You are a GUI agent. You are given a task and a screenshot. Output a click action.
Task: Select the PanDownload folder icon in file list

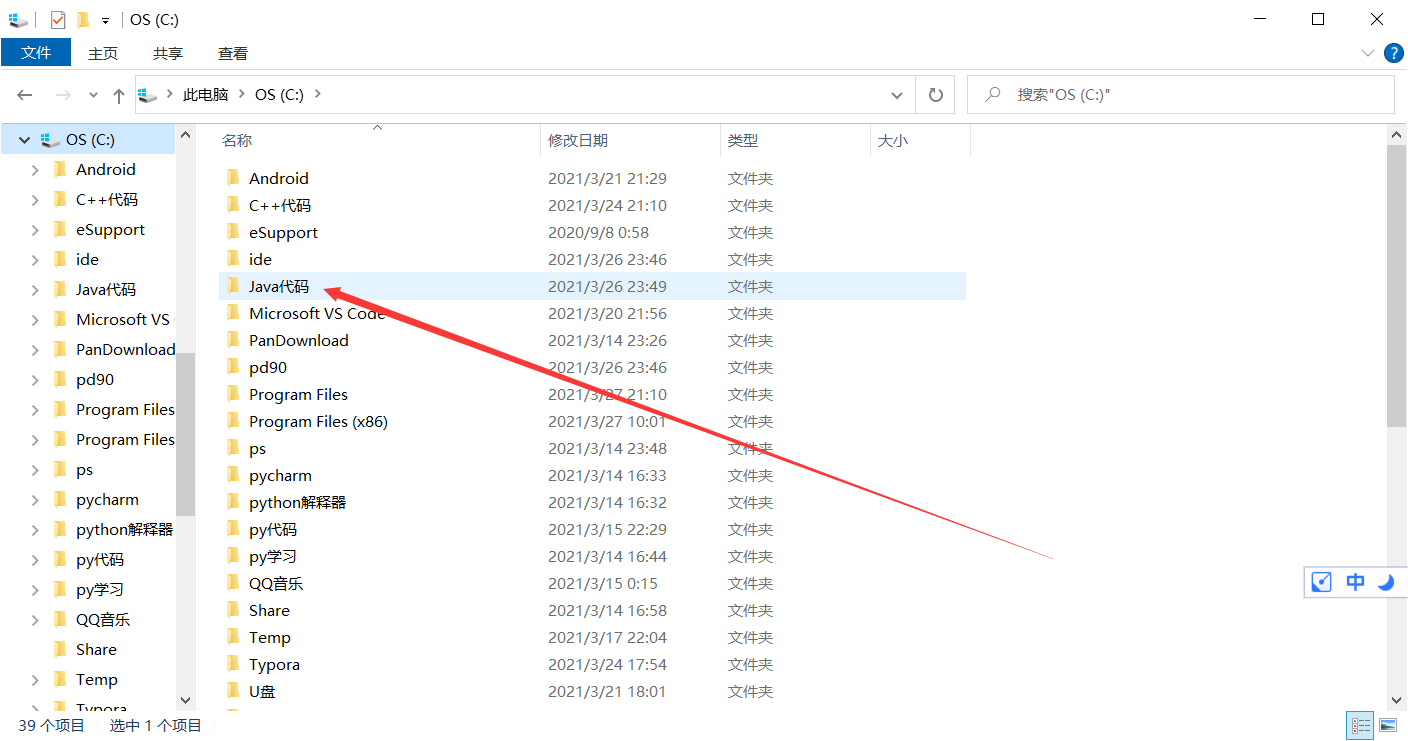point(233,340)
